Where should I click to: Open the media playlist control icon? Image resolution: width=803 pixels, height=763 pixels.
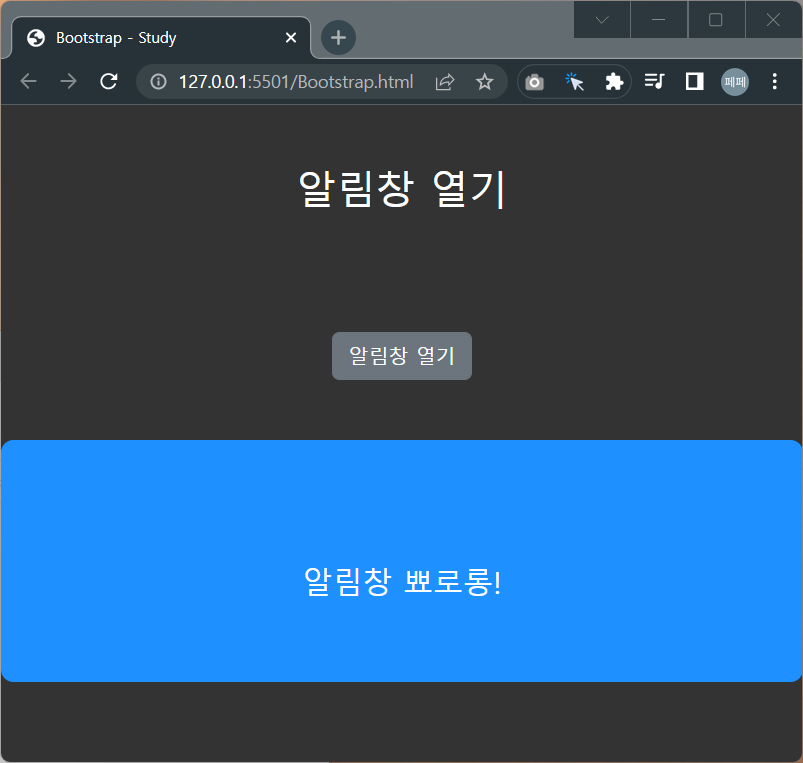click(x=653, y=81)
